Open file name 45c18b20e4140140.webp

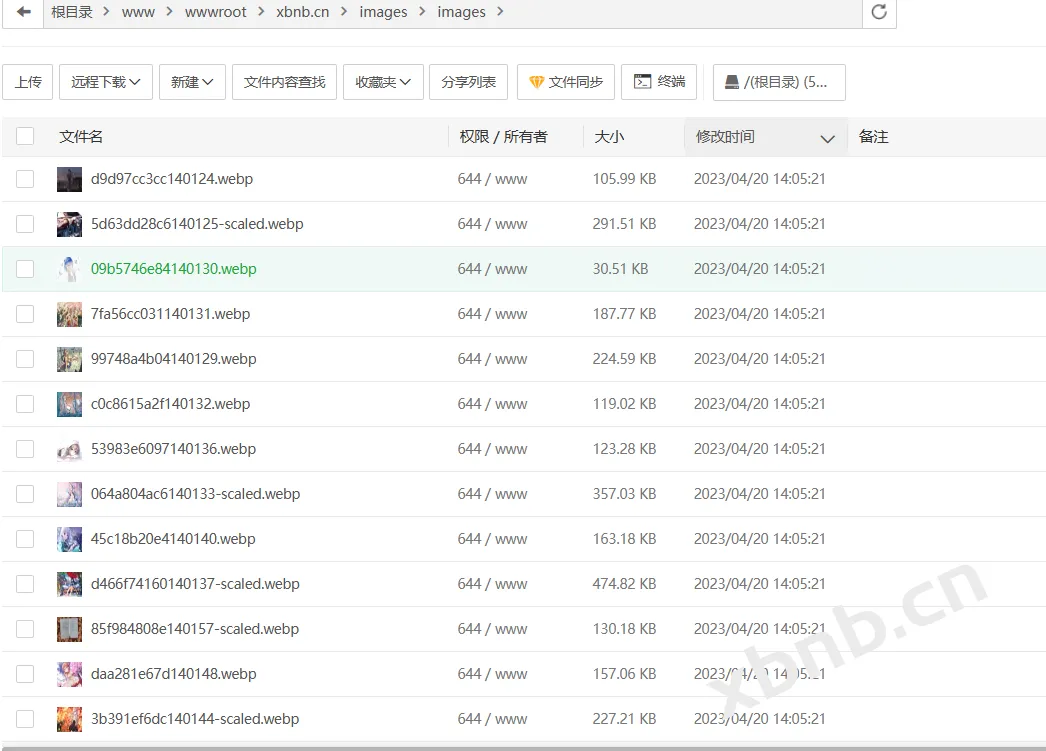(173, 539)
